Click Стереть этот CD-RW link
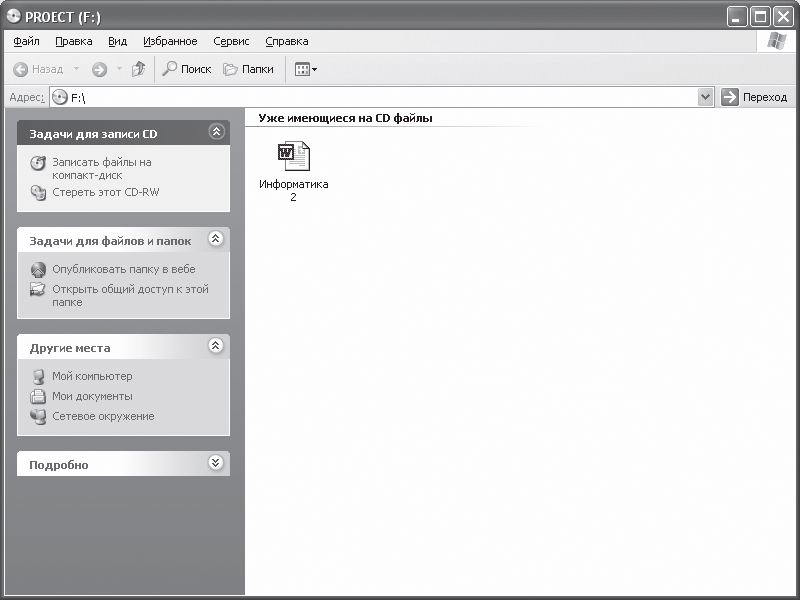The width and height of the screenshot is (800, 600). [x=106, y=192]
